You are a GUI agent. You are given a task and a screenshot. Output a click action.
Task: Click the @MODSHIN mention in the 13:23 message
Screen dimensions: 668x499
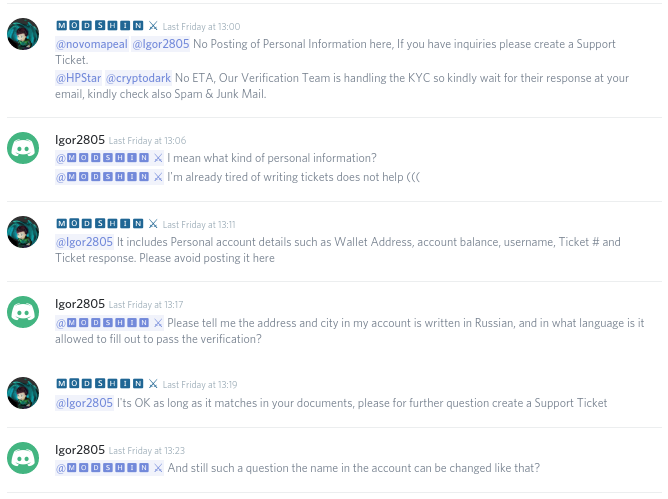tap(109, 468)
